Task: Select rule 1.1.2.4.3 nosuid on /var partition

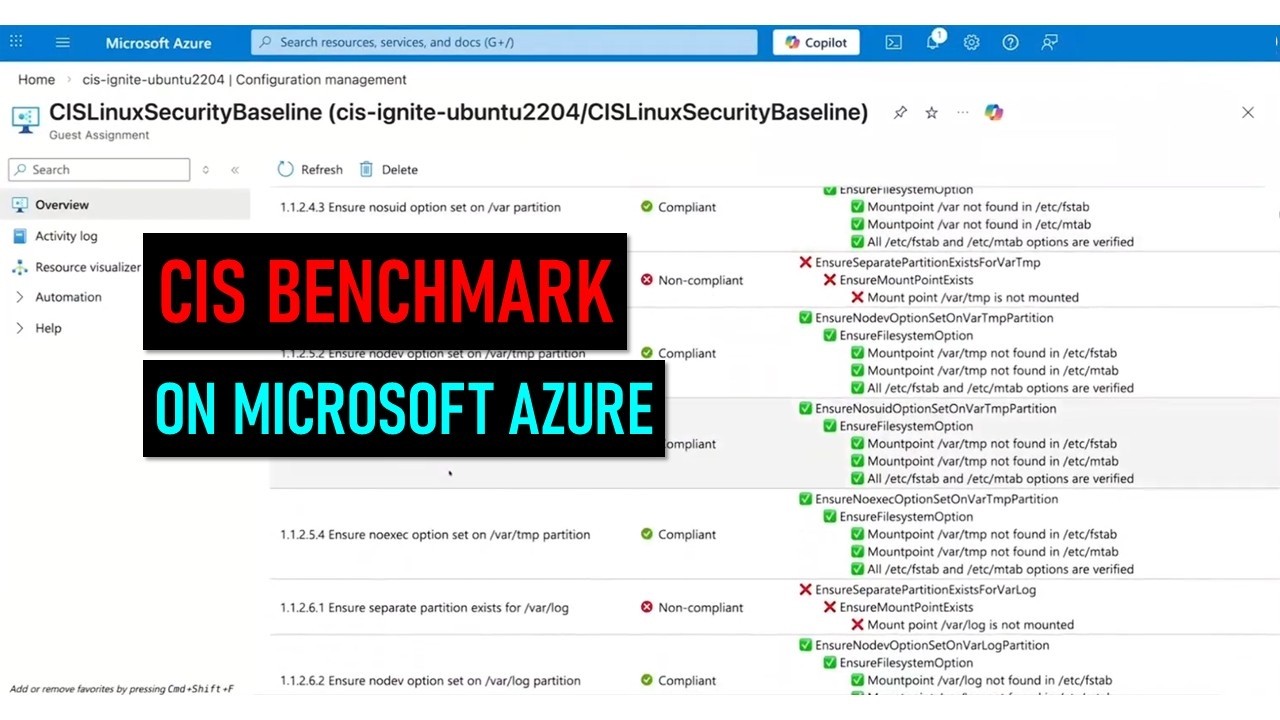Action: point(420,207)
